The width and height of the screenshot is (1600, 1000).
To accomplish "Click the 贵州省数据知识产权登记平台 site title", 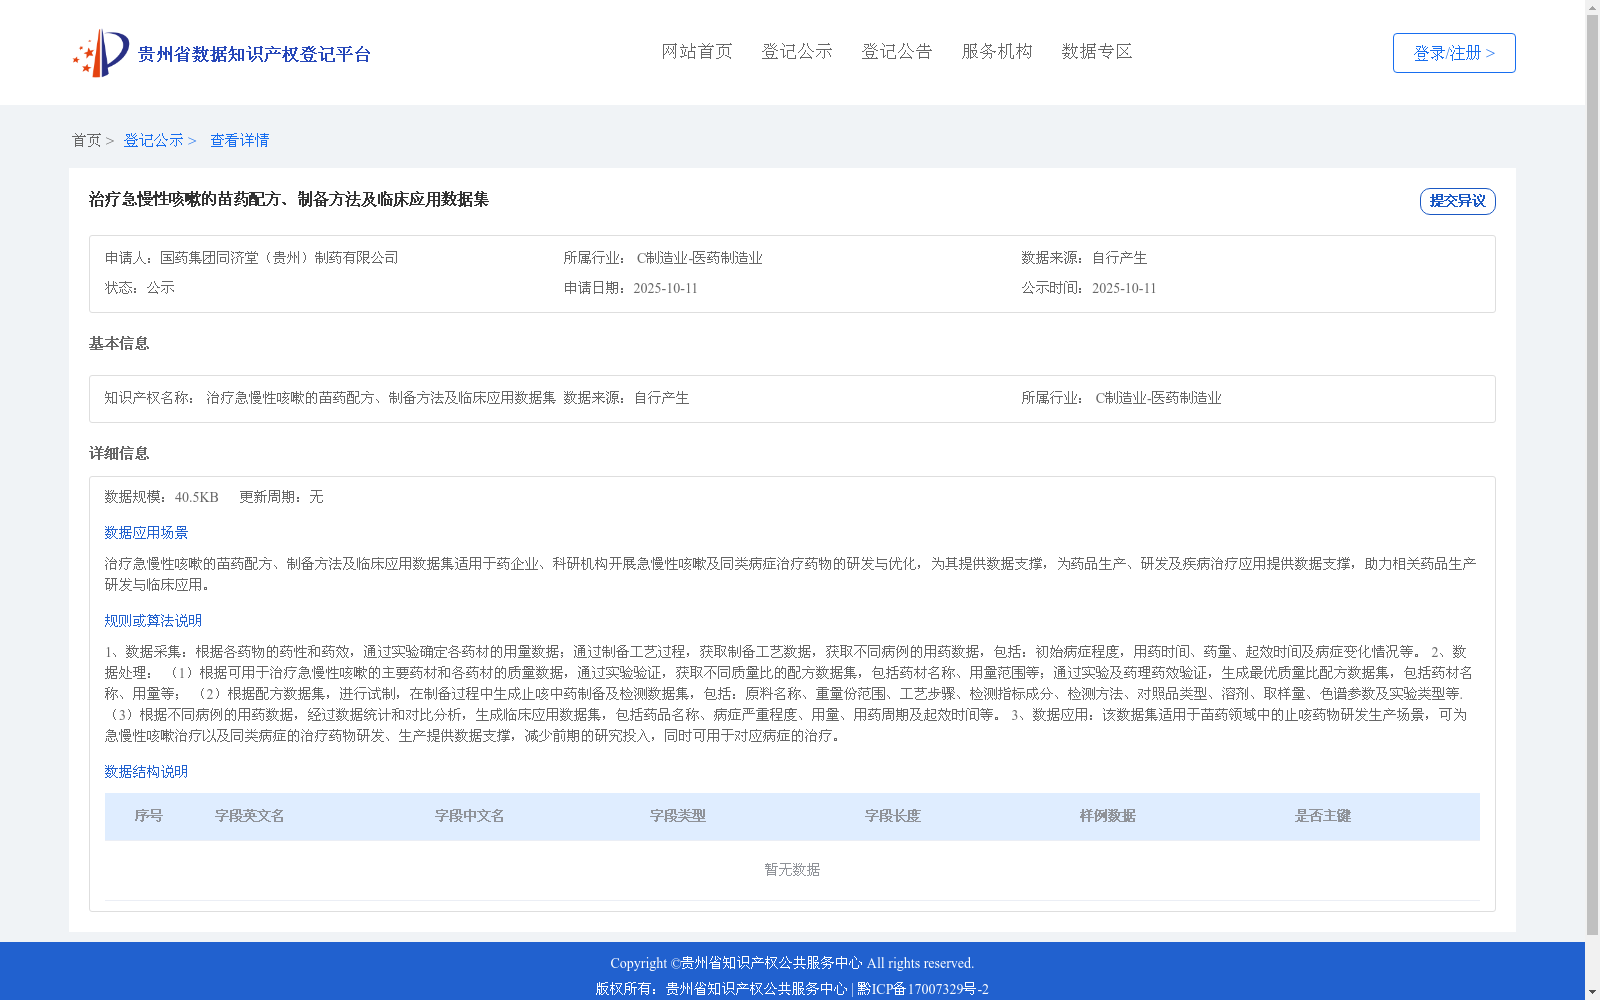I will (x=254, y=55).
